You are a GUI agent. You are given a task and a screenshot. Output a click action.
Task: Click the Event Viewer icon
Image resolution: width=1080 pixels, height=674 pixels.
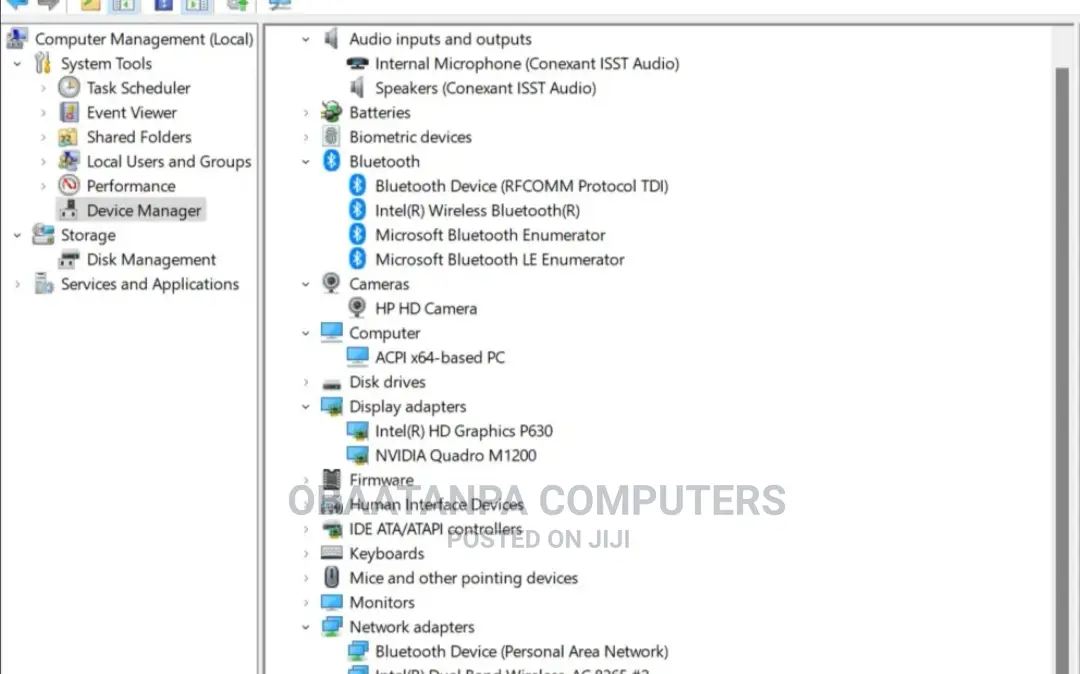(69, 112)
